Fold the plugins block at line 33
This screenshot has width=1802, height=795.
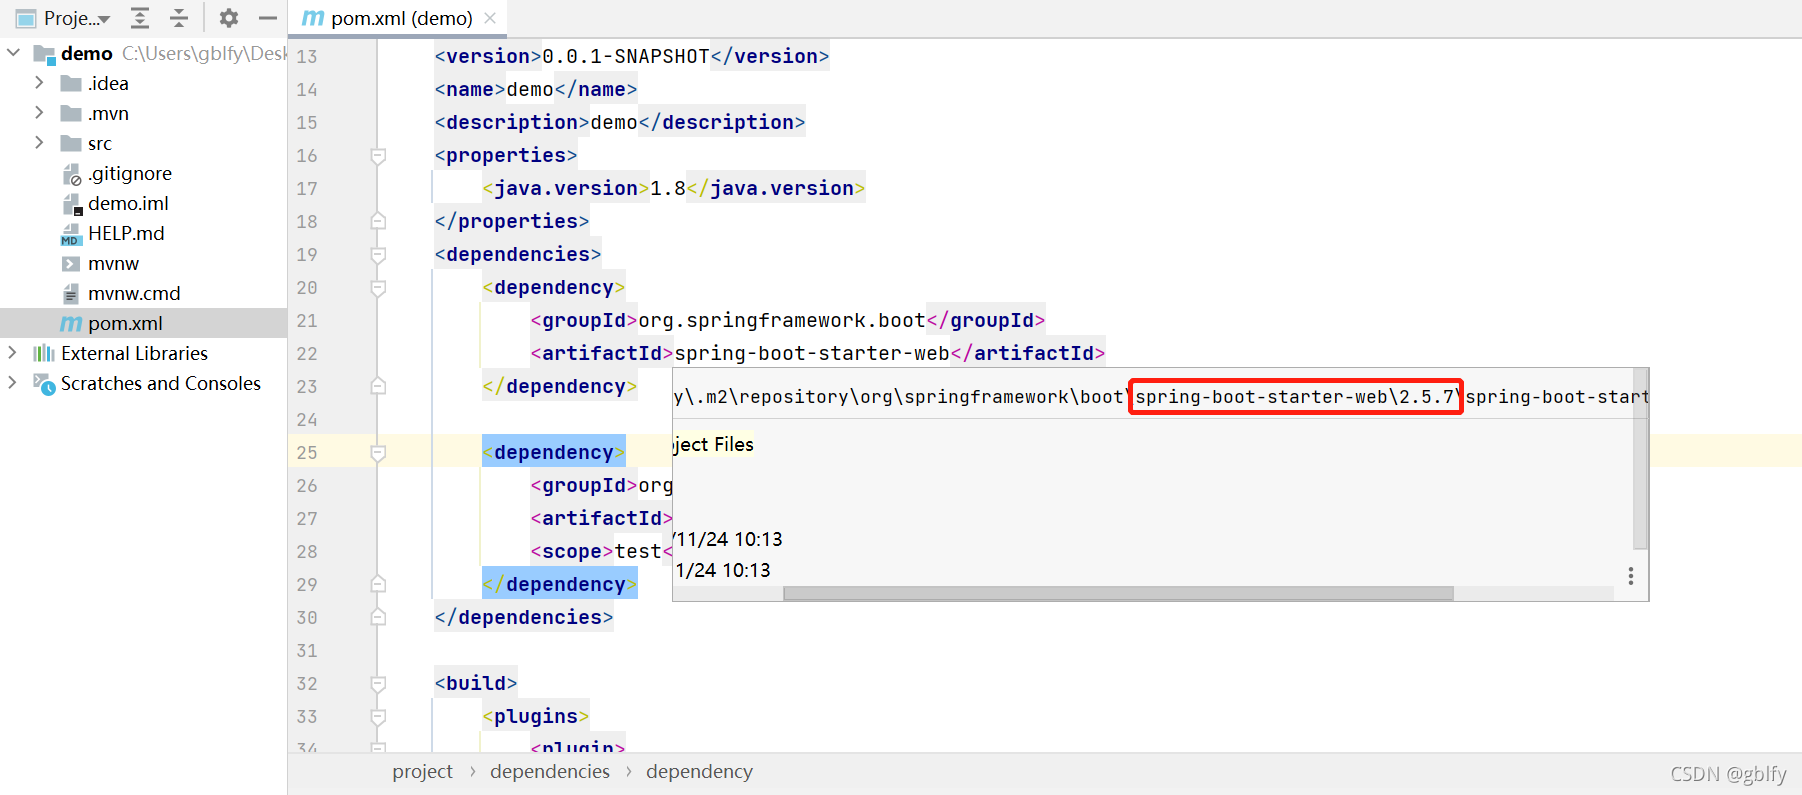(378, 716)
